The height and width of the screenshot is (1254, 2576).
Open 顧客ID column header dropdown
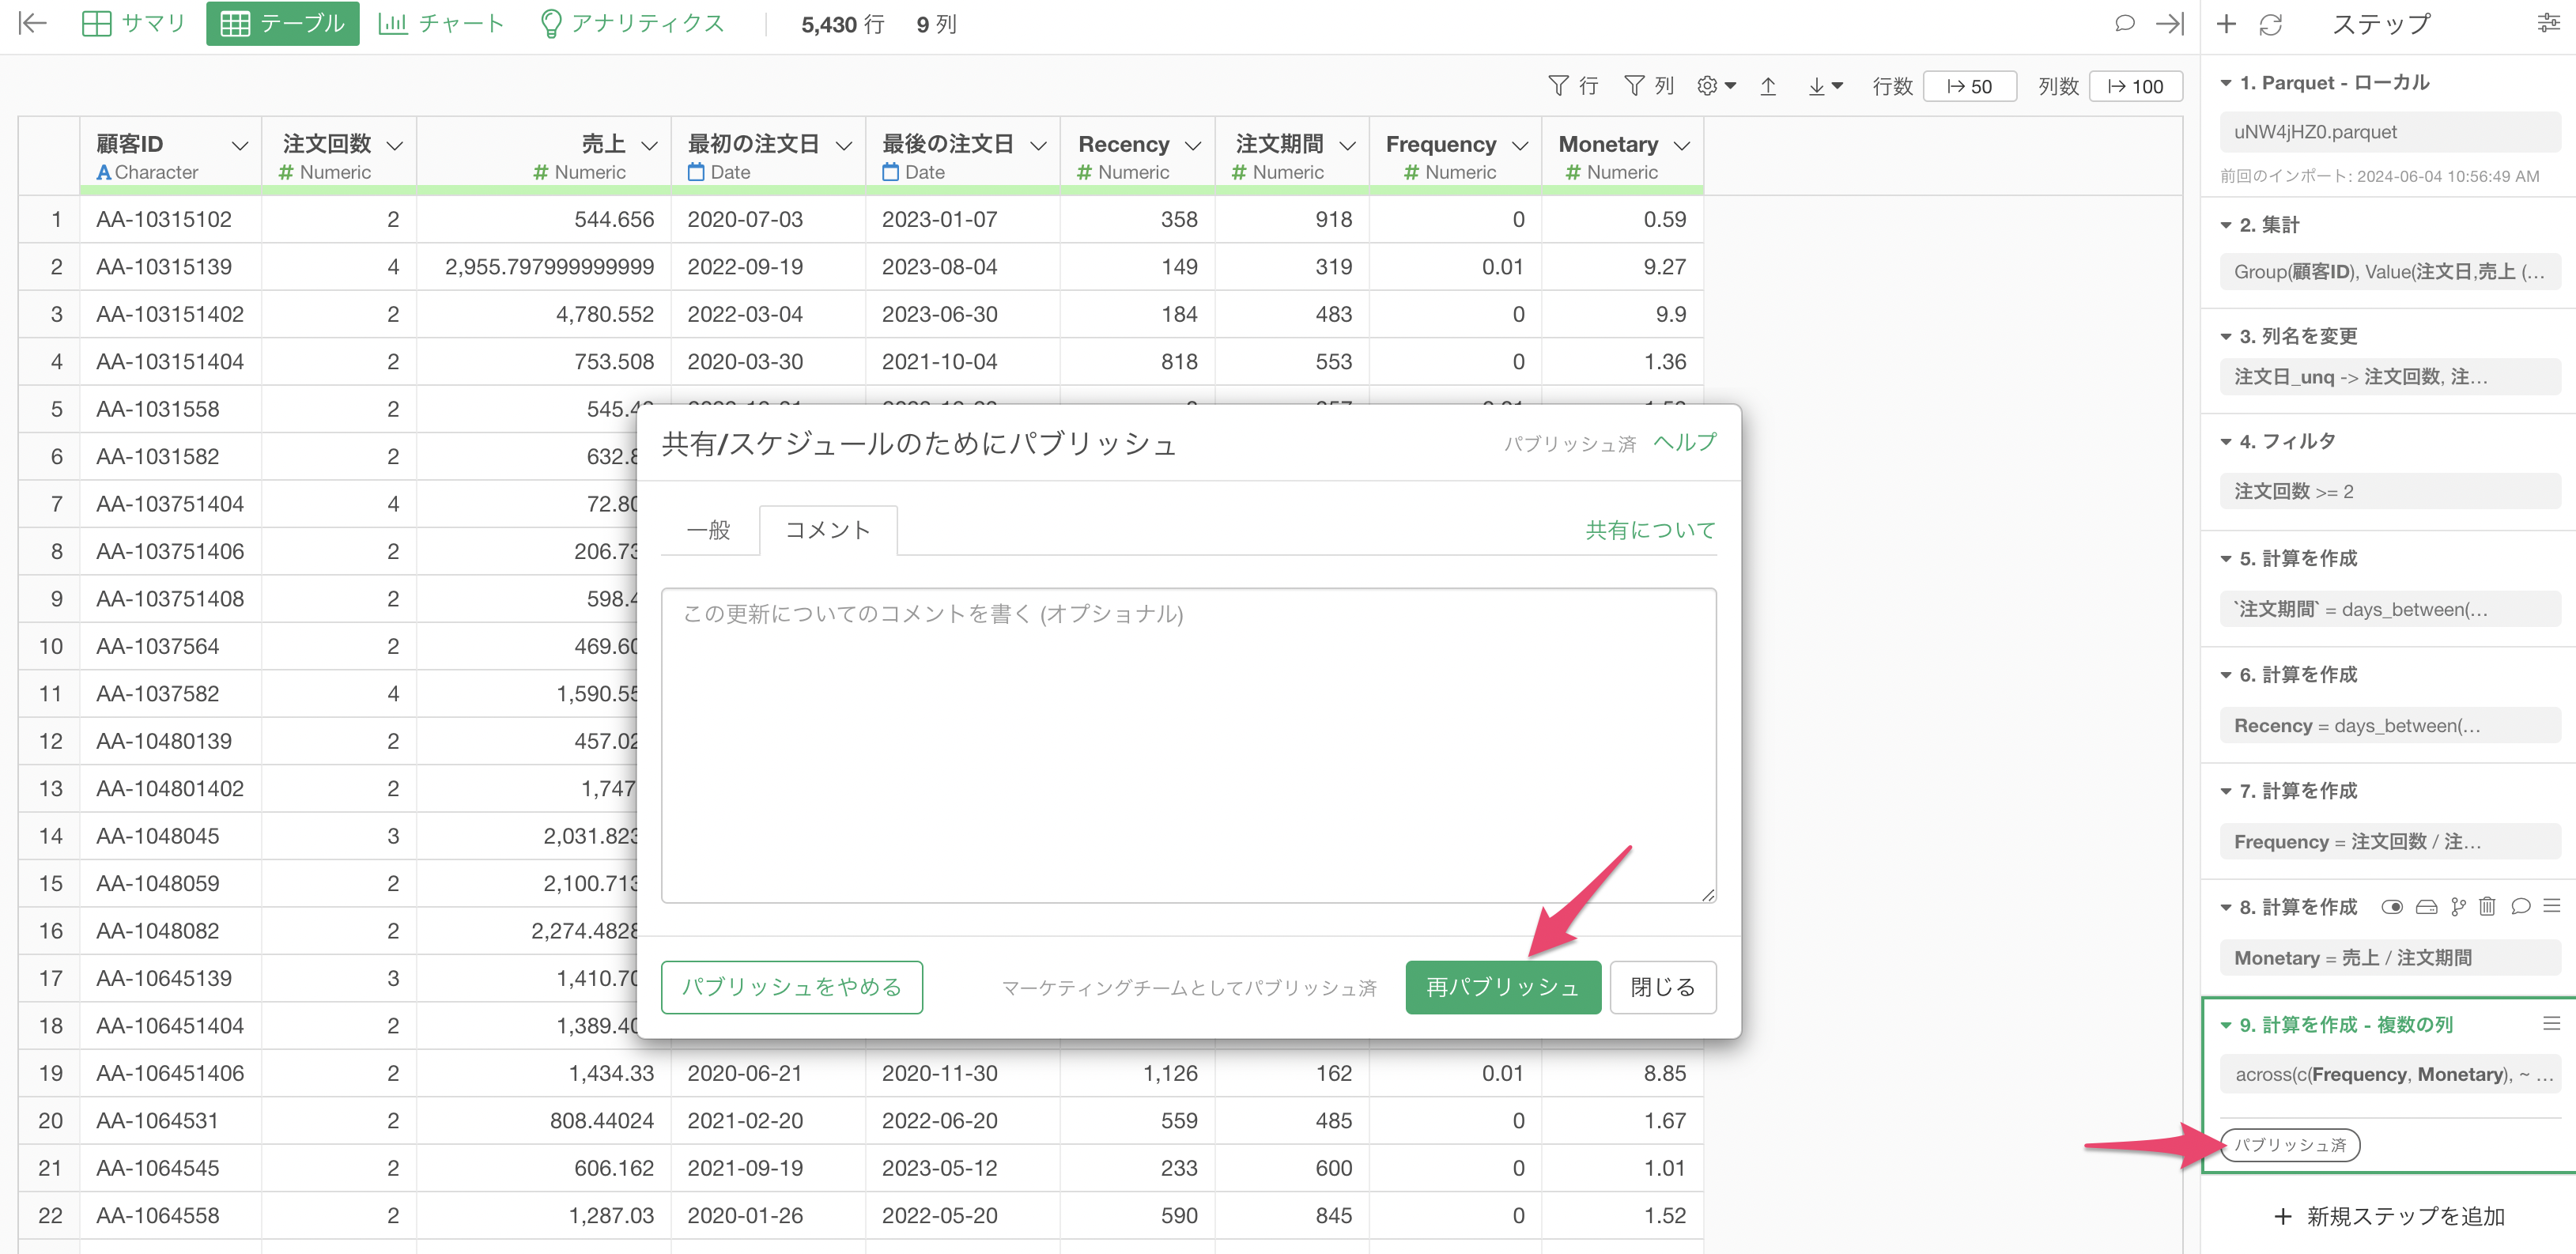[240, 146]
